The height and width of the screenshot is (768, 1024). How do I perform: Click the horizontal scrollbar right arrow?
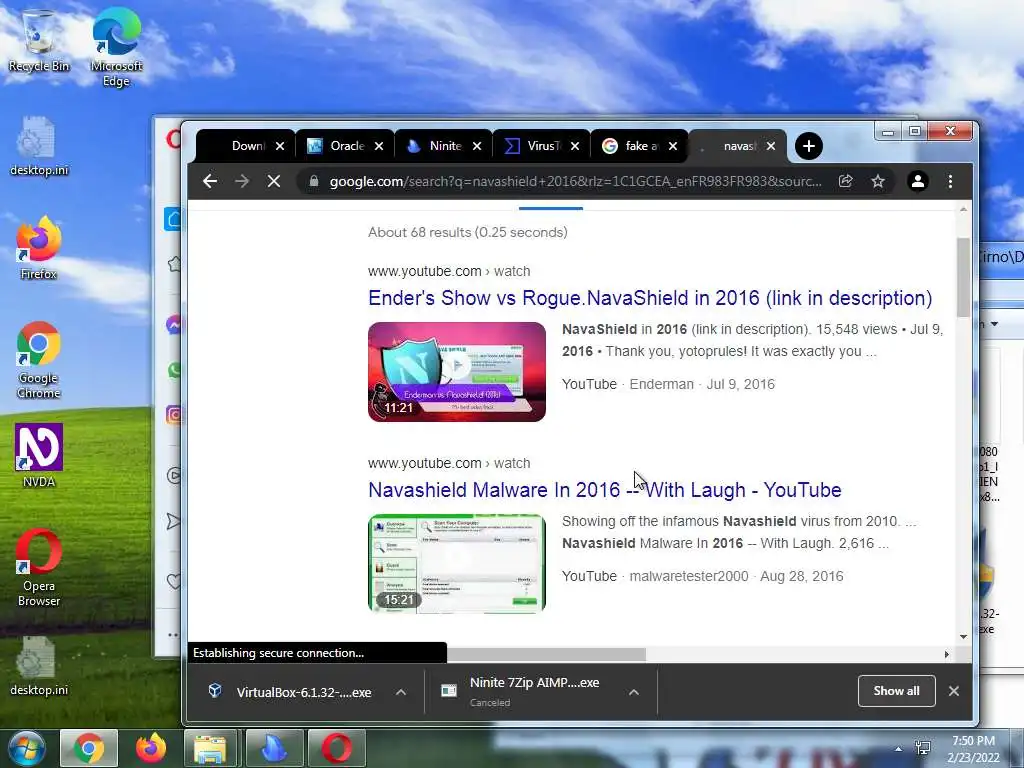pos(946,654)
